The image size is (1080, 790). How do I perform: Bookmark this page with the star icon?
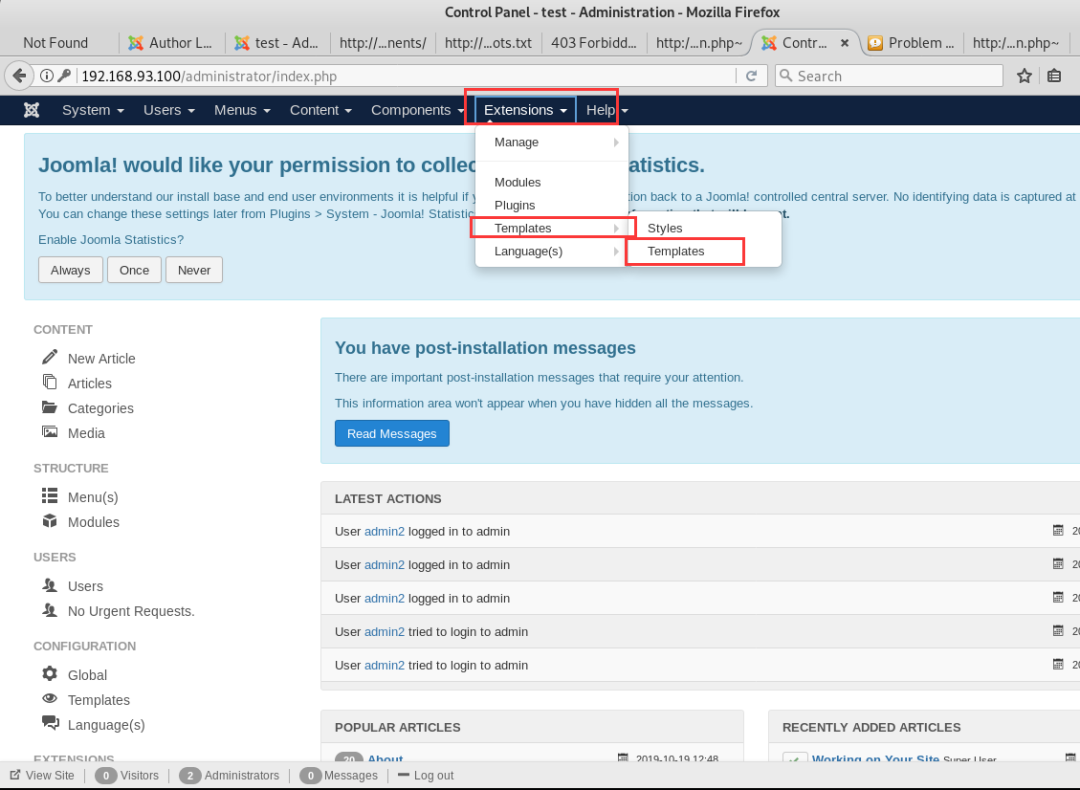pos(1024,76)
